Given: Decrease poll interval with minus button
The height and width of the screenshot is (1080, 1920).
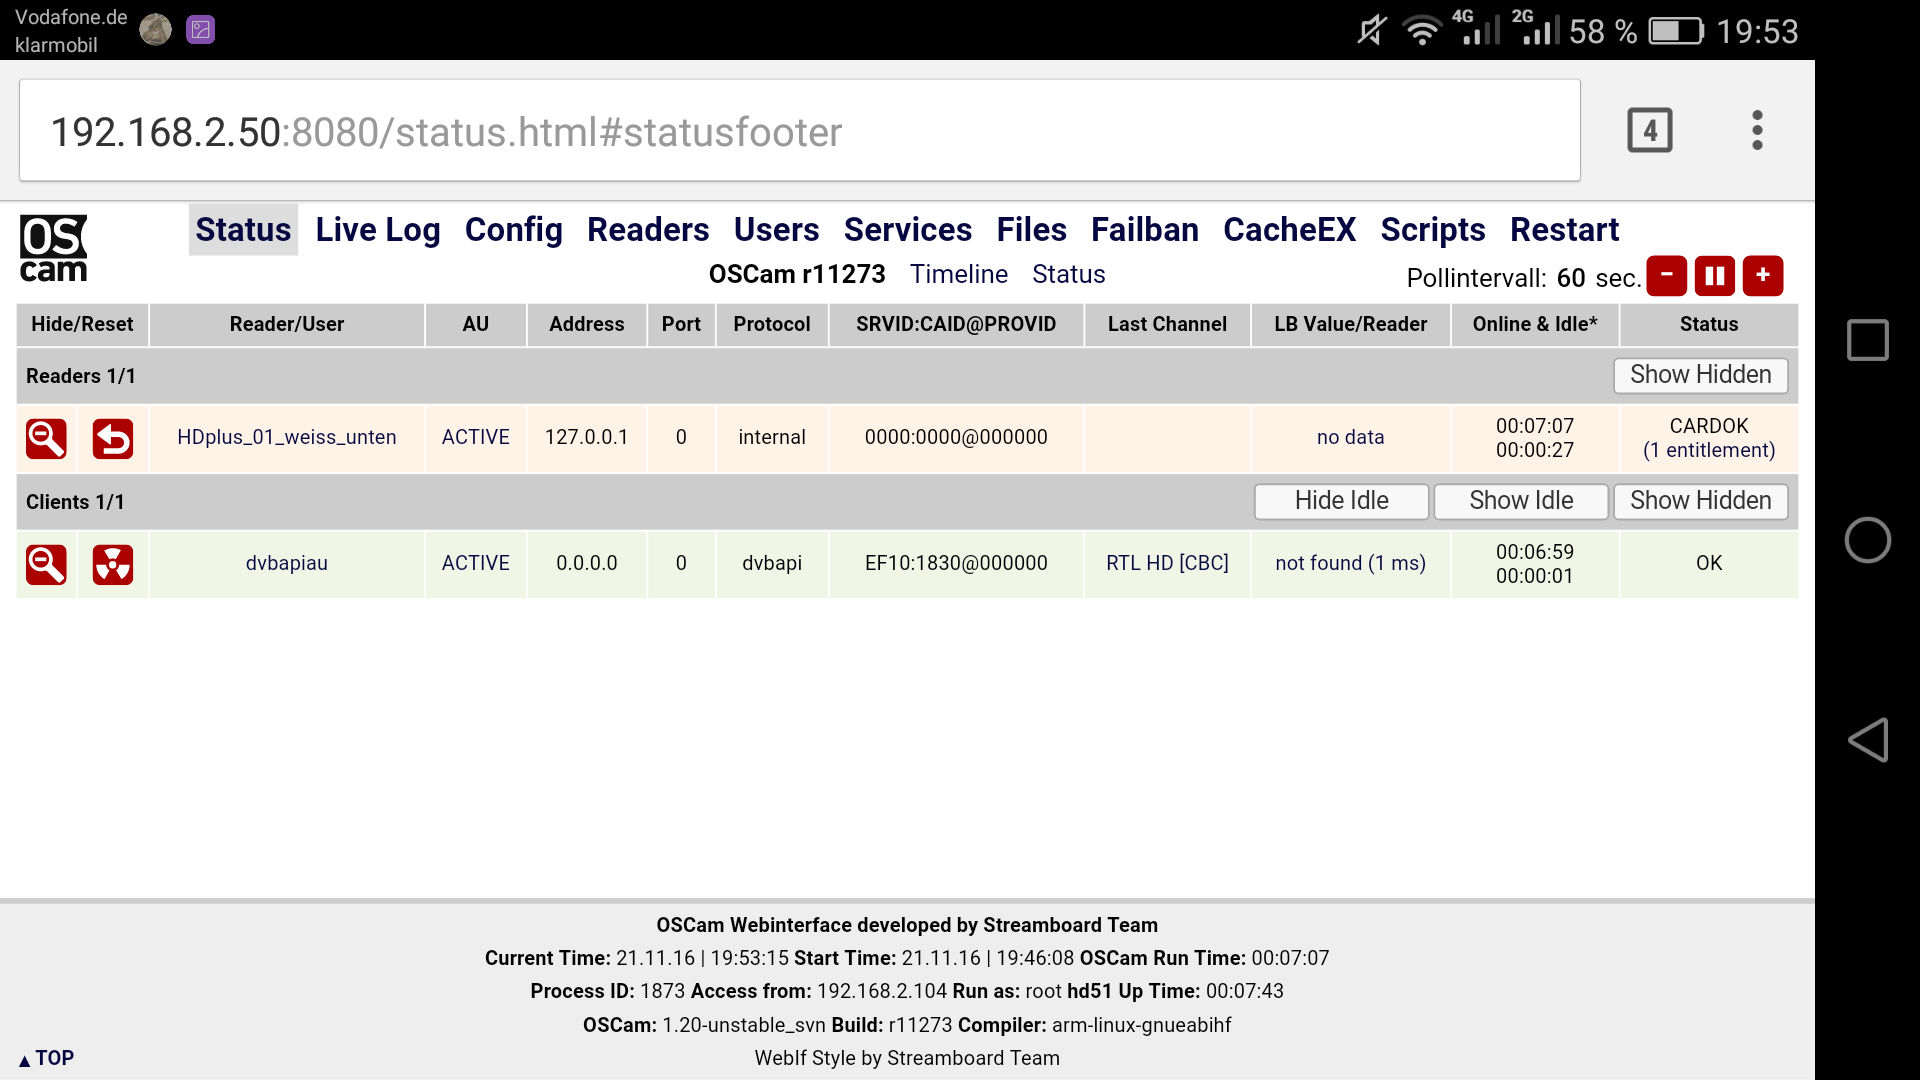Looking at the screenshot, I should click(1666, 275).
